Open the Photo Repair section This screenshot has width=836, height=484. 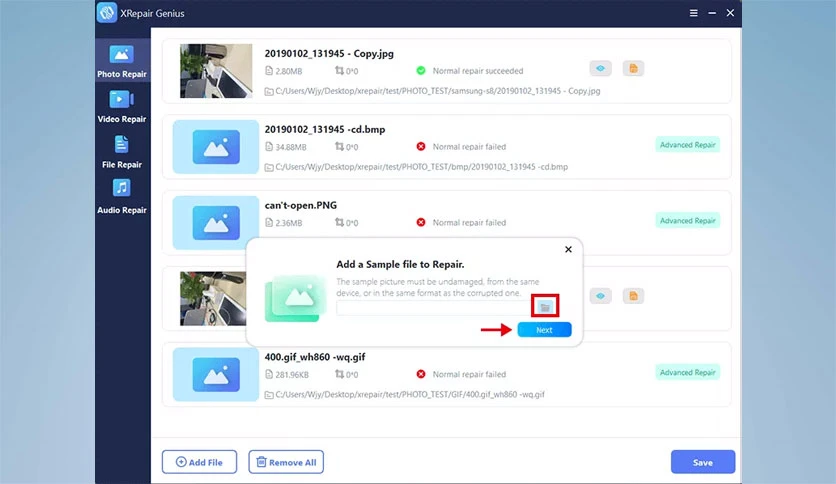point(122,61)
